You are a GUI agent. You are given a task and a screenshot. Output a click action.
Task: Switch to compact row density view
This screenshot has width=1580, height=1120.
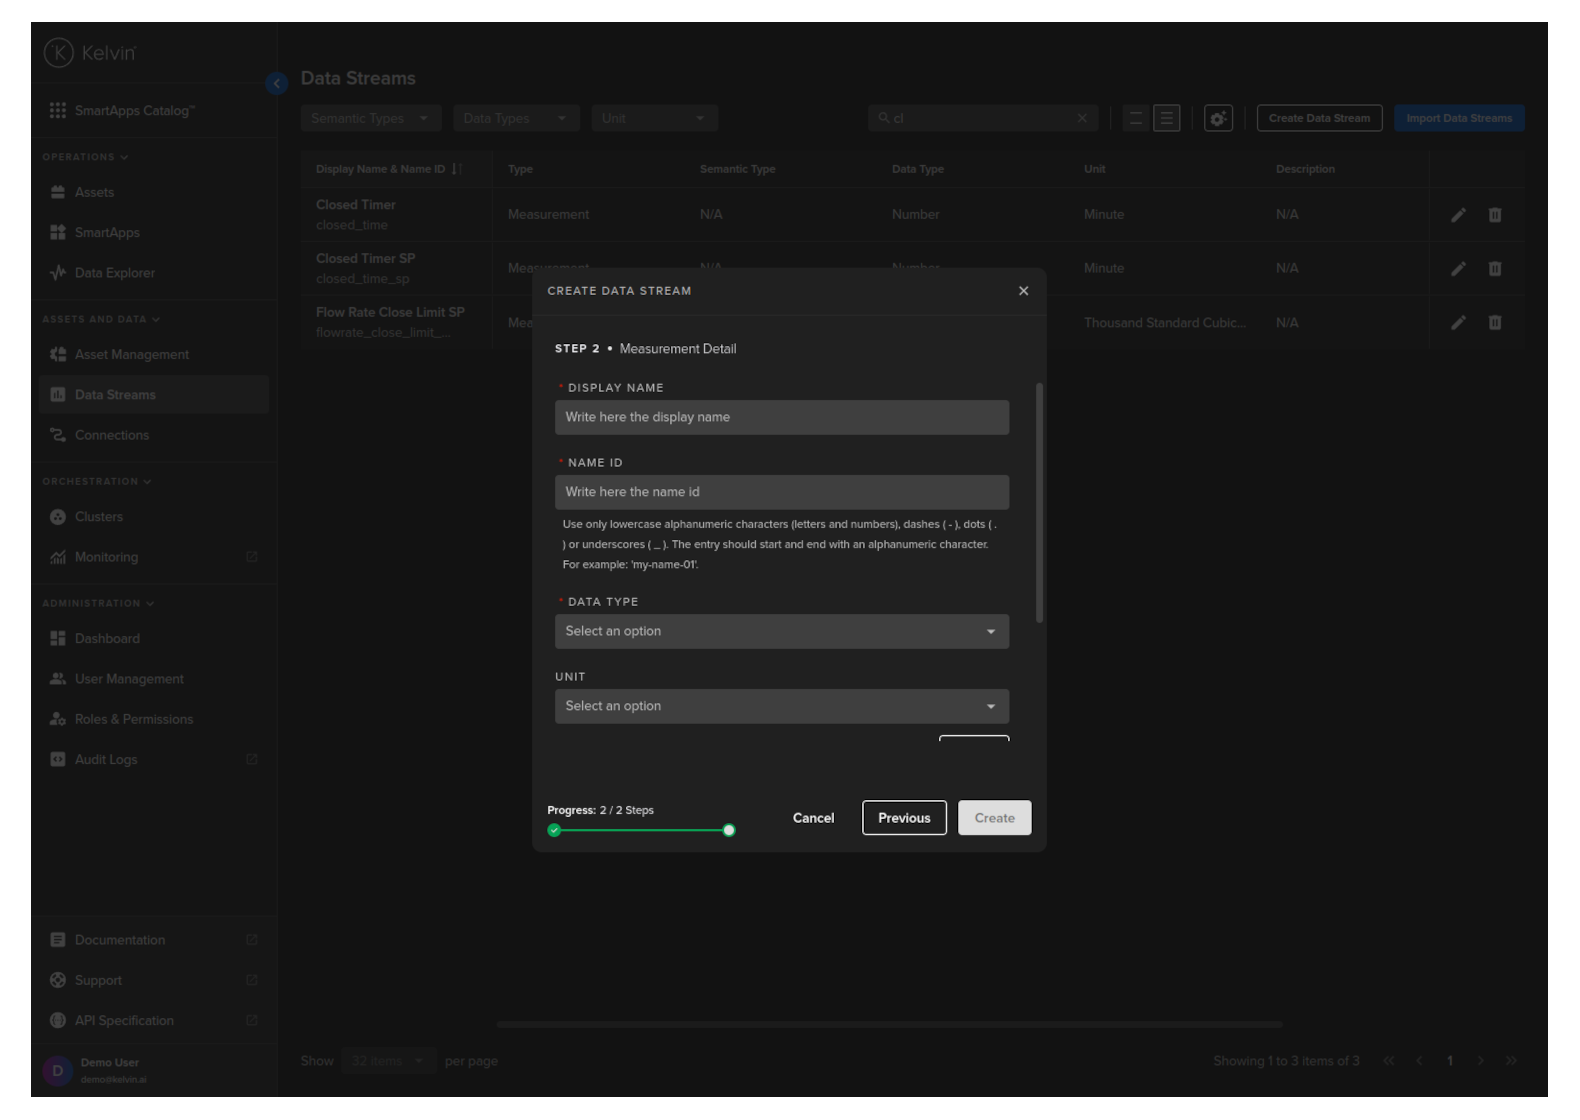click(1135, 118)
